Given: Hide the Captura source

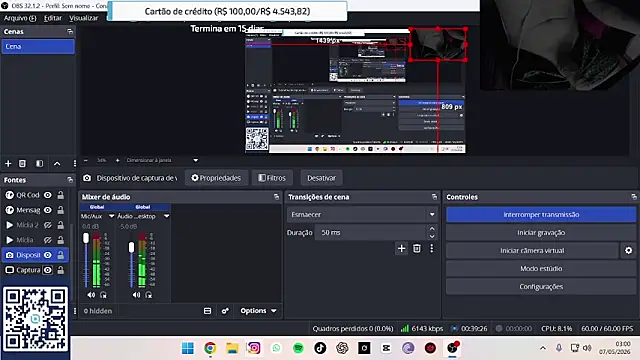Looking at the screenshot, I should tap(48, 270).
